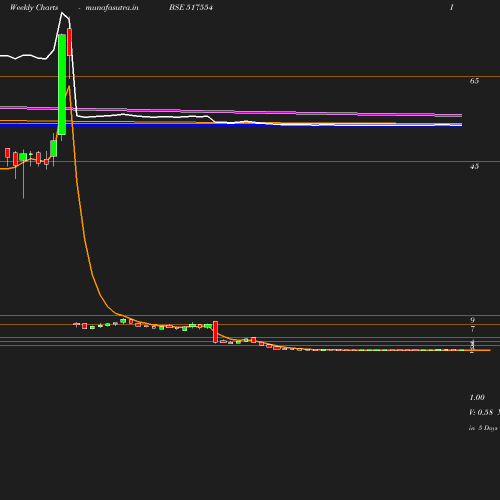The width and height of the screenshot is (500, 500).
Task: Click the "Weekly Charts" title text
Action: click(x=34, y=7)
